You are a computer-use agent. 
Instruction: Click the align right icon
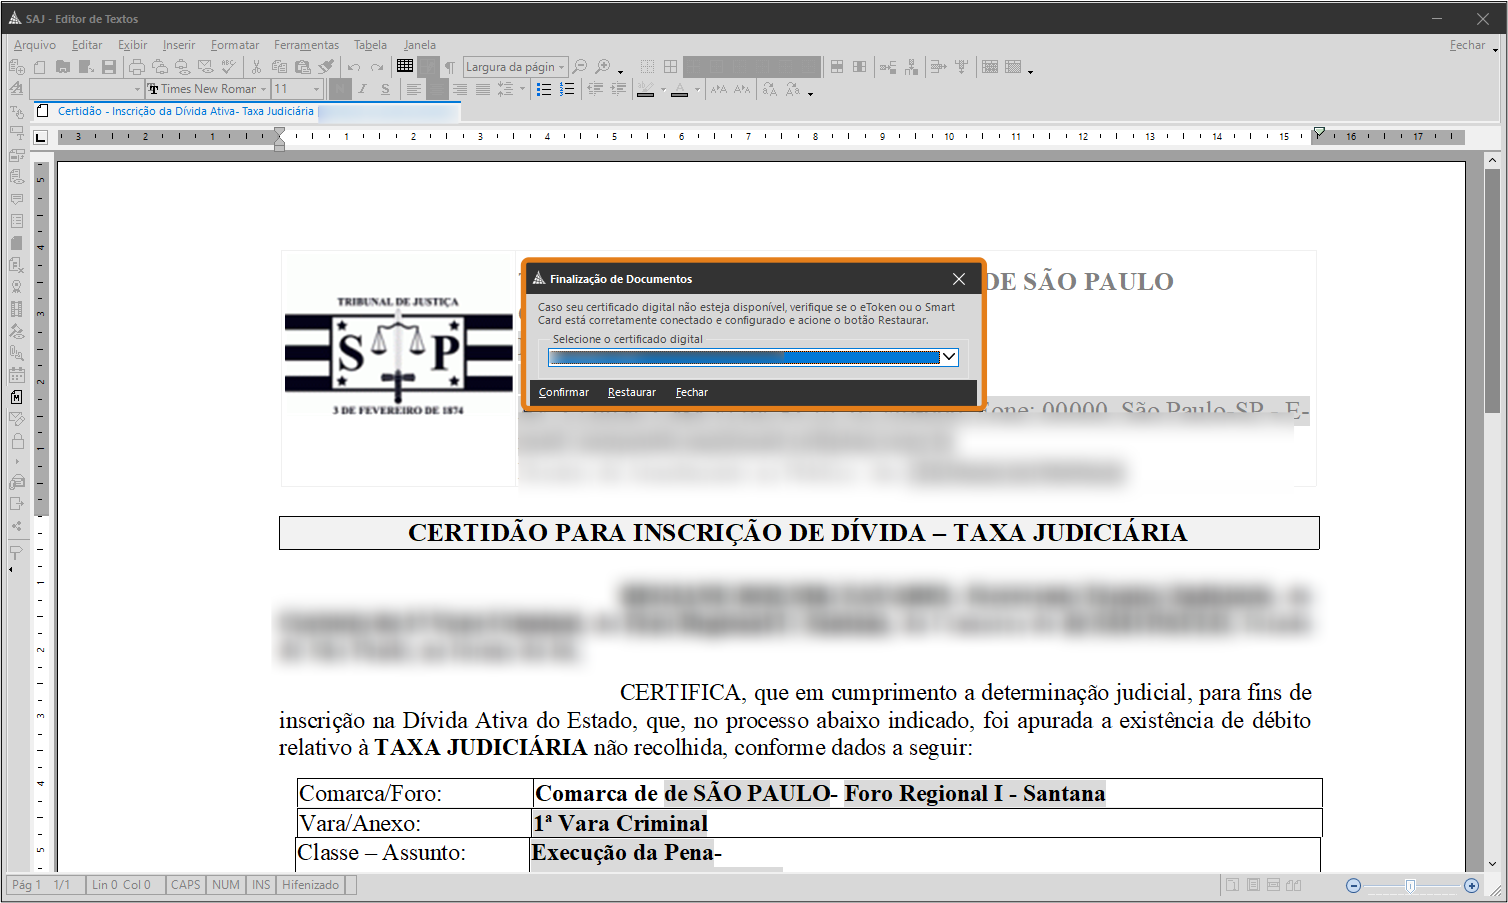tap(460, 89)
